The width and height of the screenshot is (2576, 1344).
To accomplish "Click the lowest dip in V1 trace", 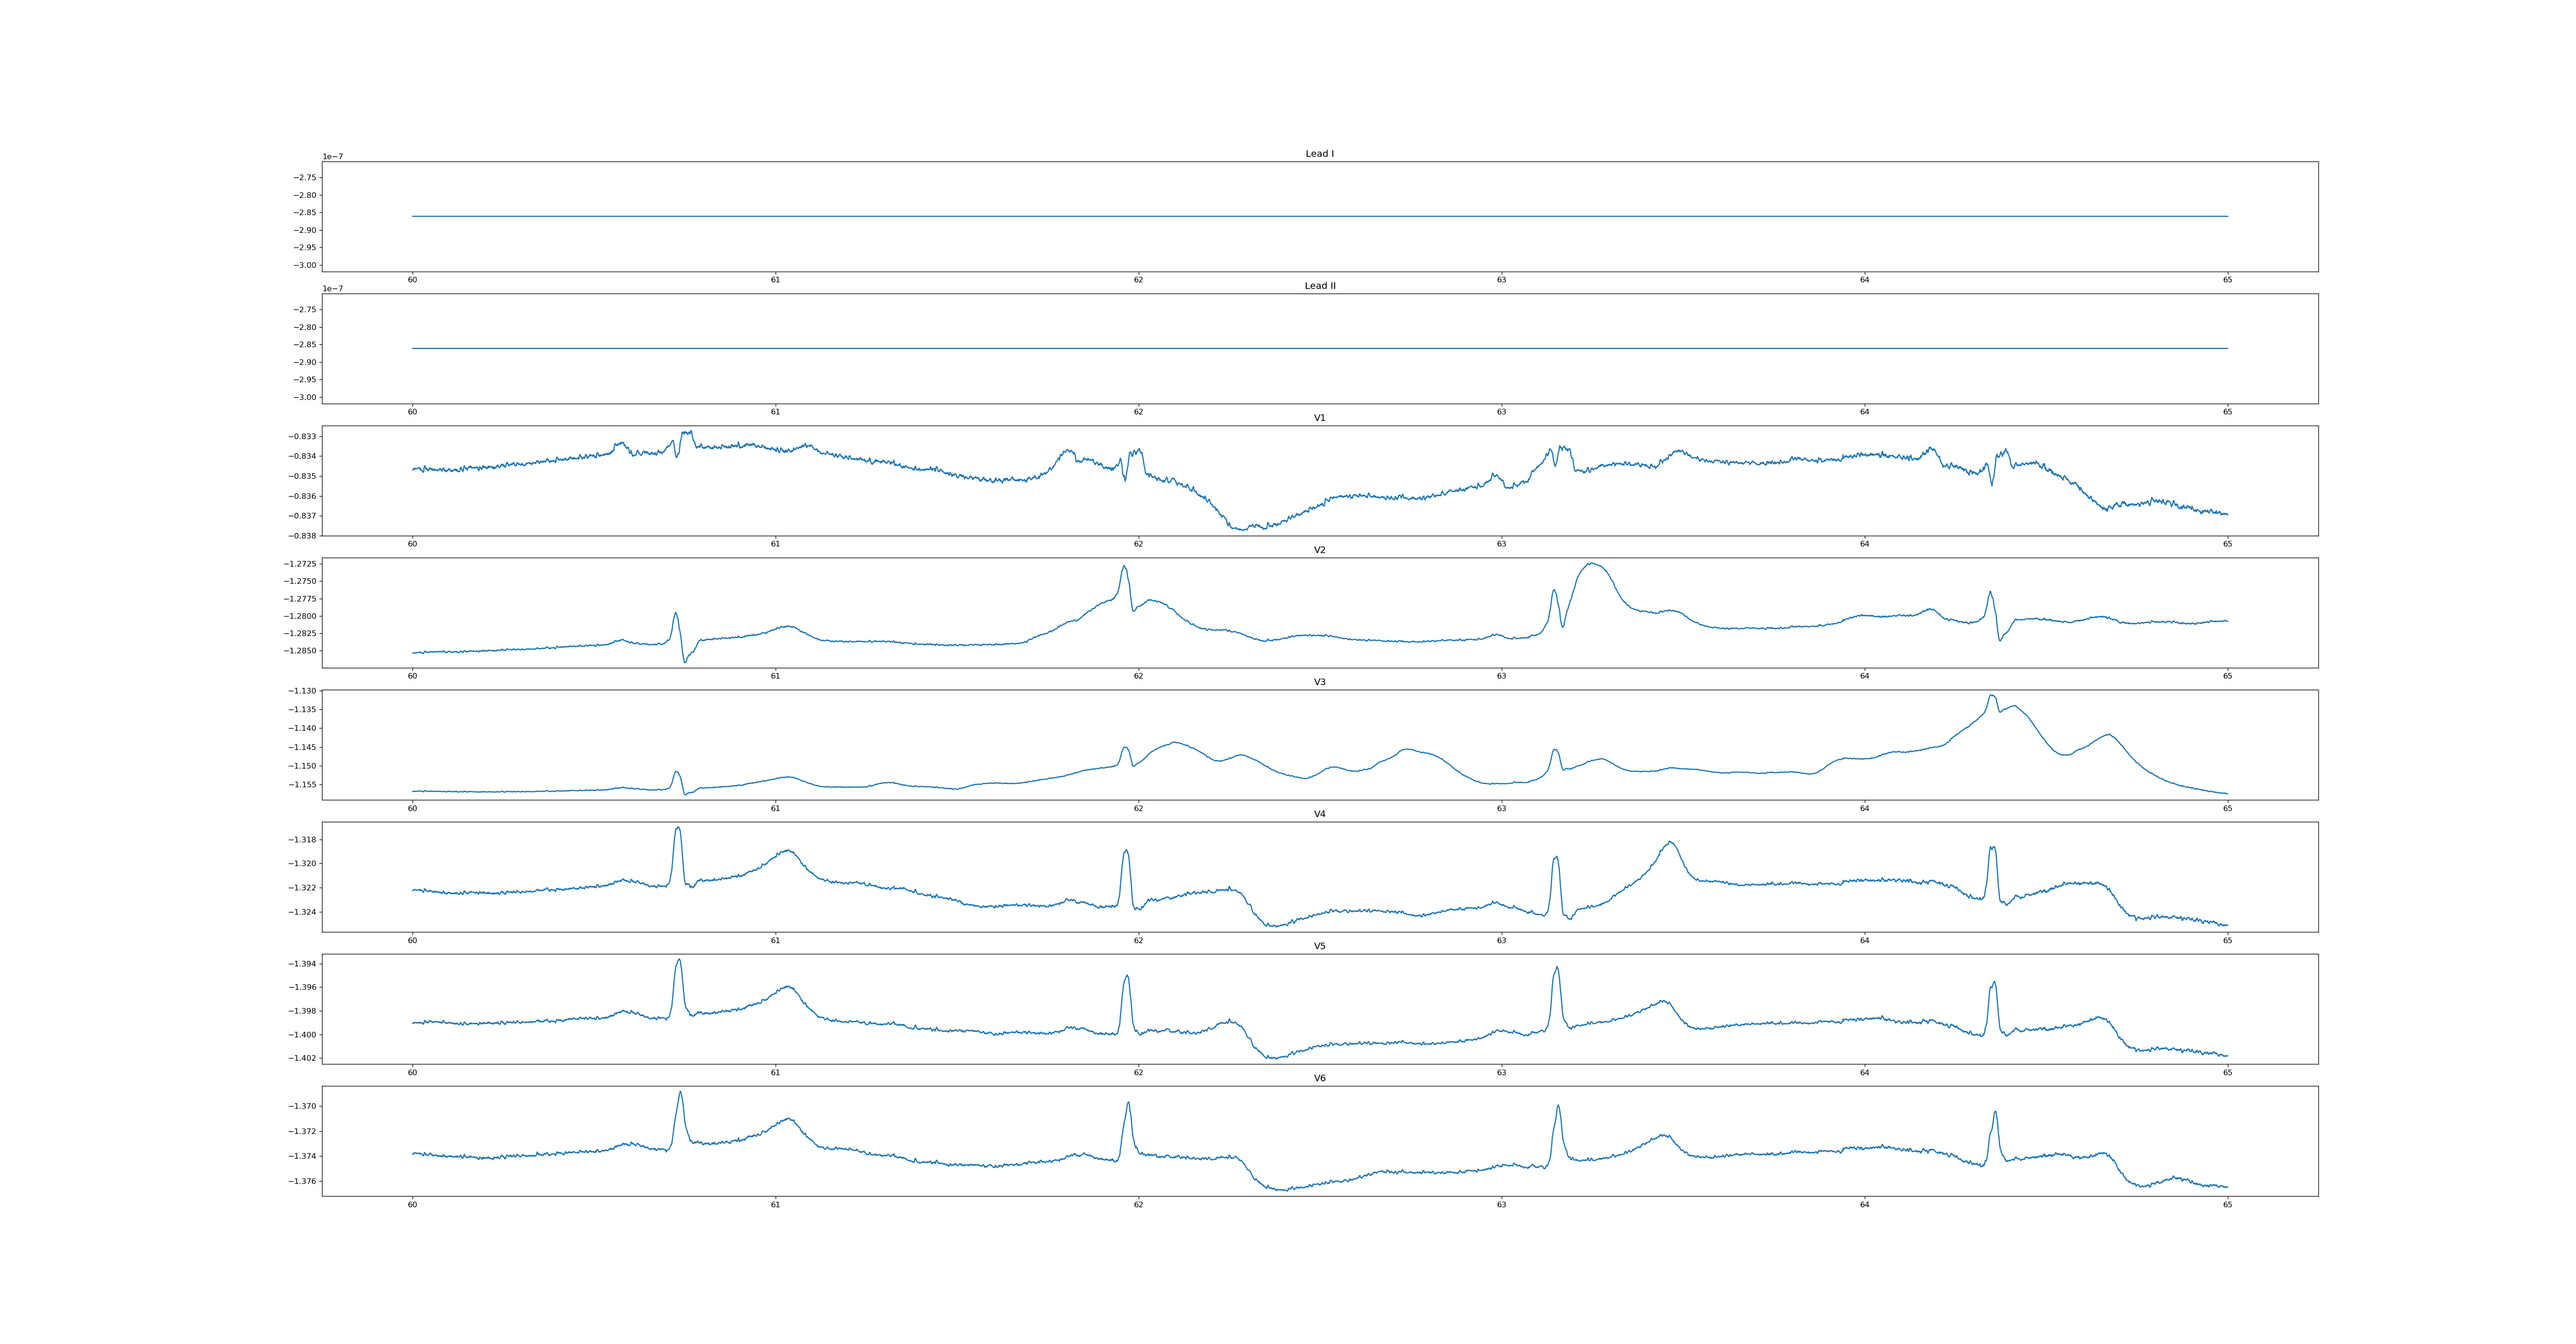I will point(1243,529).
